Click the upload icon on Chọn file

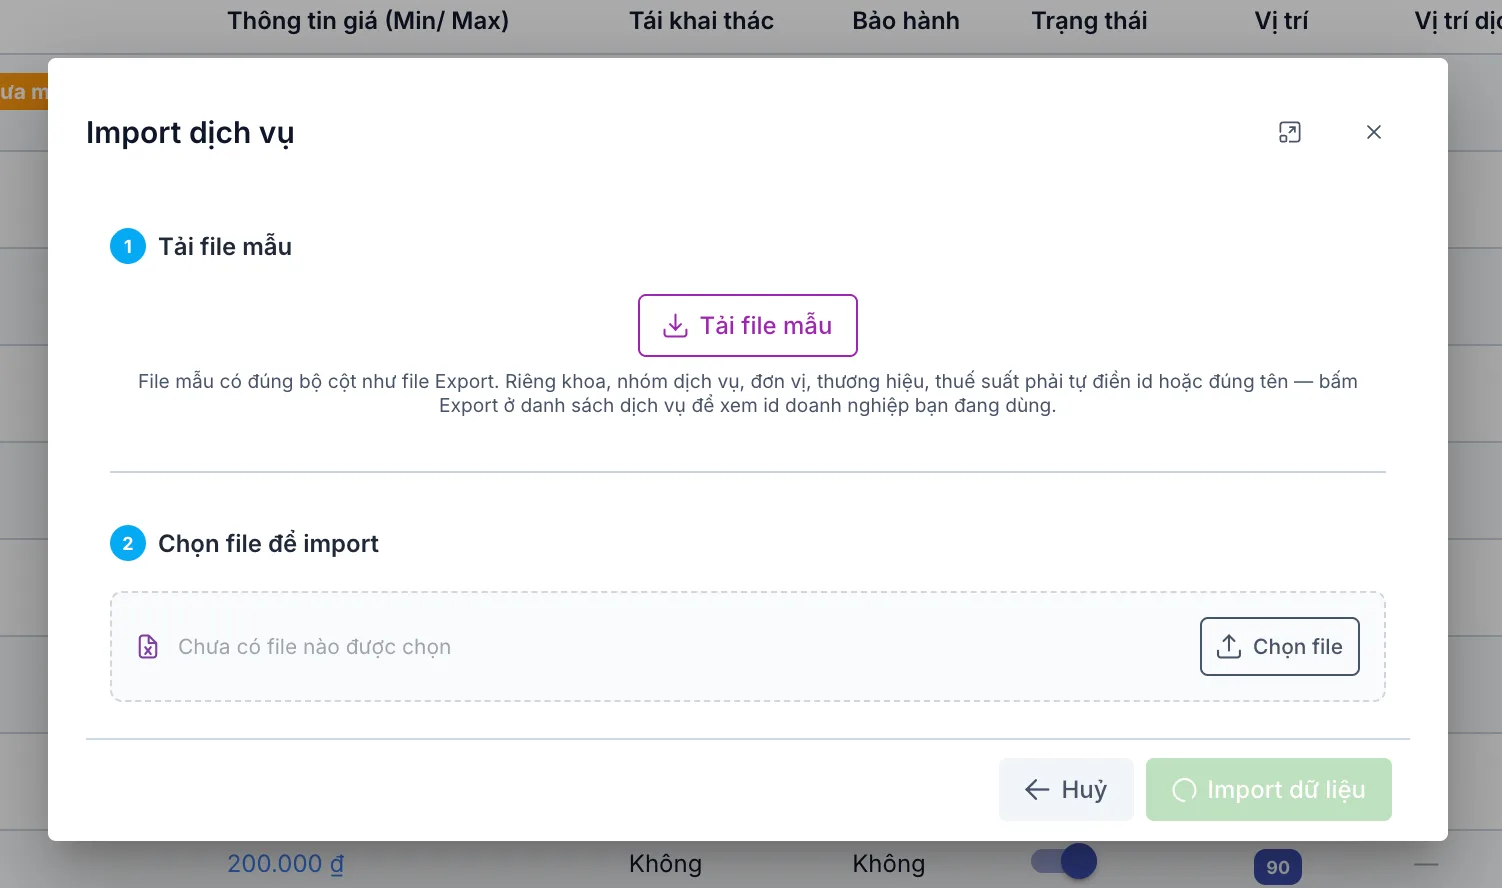1229,647
